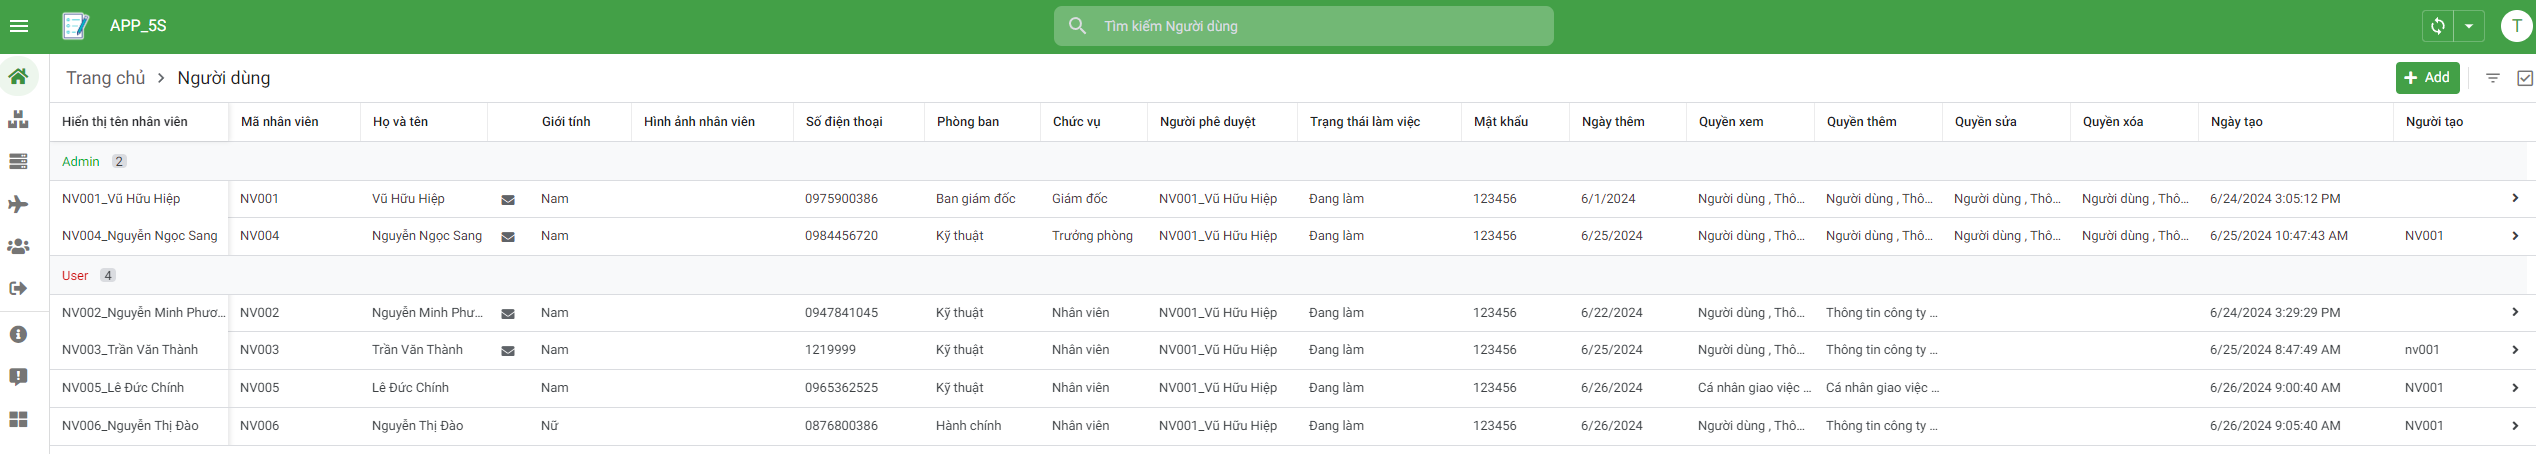Sort by Phòng ban column header
Viewport: 2536px width, 454px height.
click(968, 122)
